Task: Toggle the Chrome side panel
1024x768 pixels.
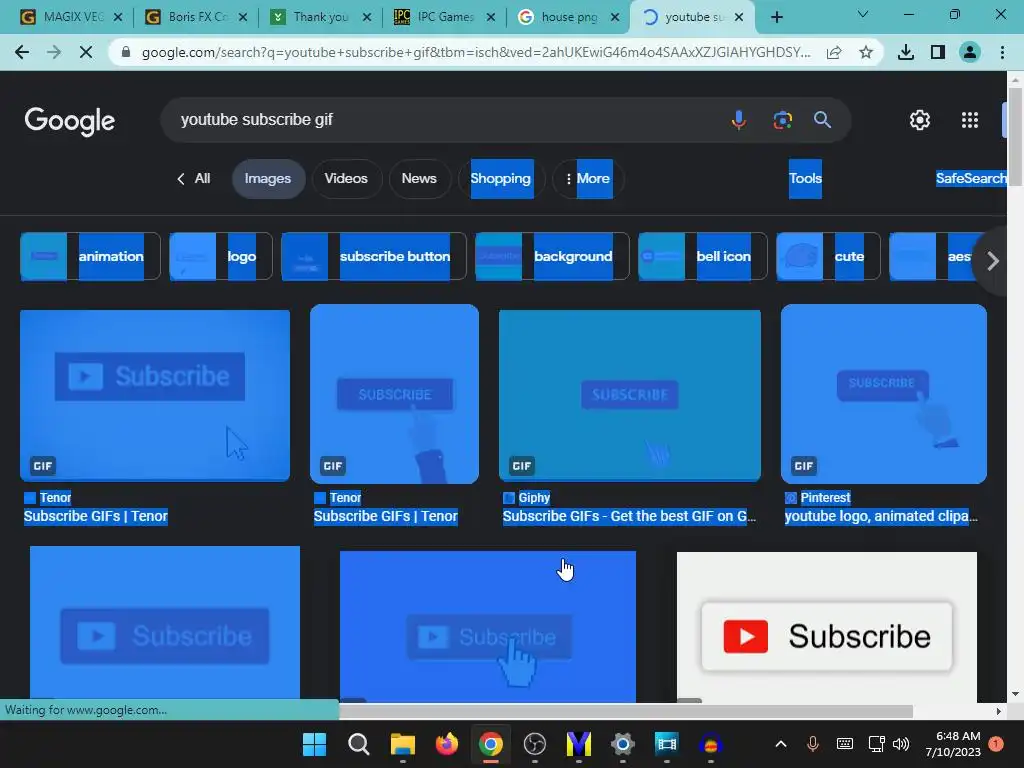Action: pos(938,52)
